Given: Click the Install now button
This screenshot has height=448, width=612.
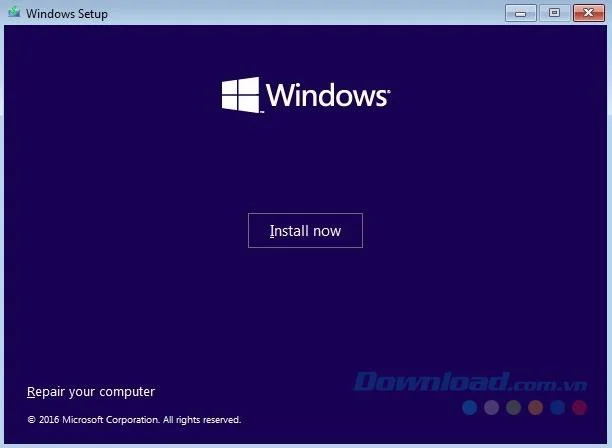Looking at the screenshot, I should 305,231.
